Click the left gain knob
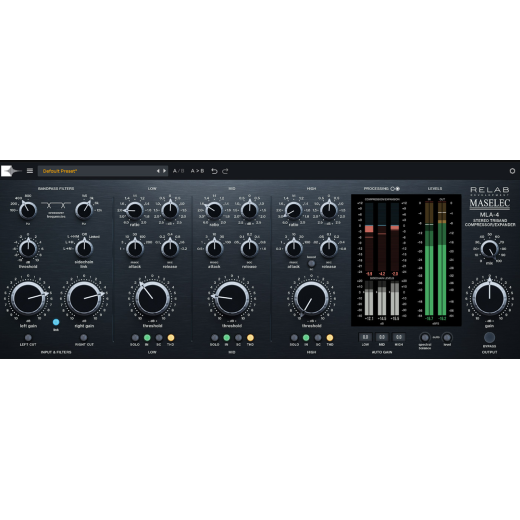Screen dimensions: 520x520 28,298
